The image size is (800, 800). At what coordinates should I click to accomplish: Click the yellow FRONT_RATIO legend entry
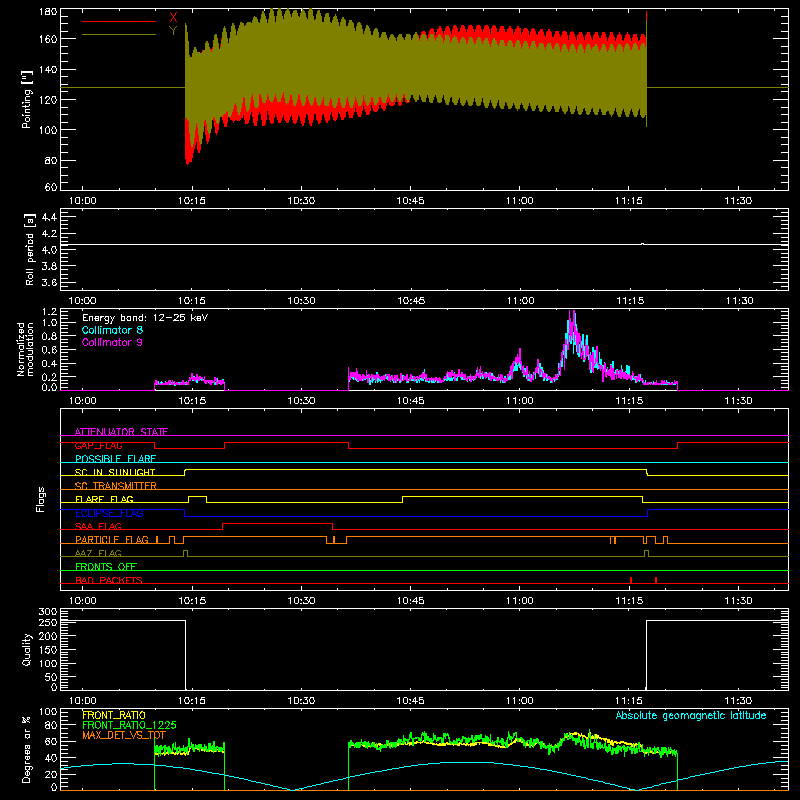click(114, 715)
